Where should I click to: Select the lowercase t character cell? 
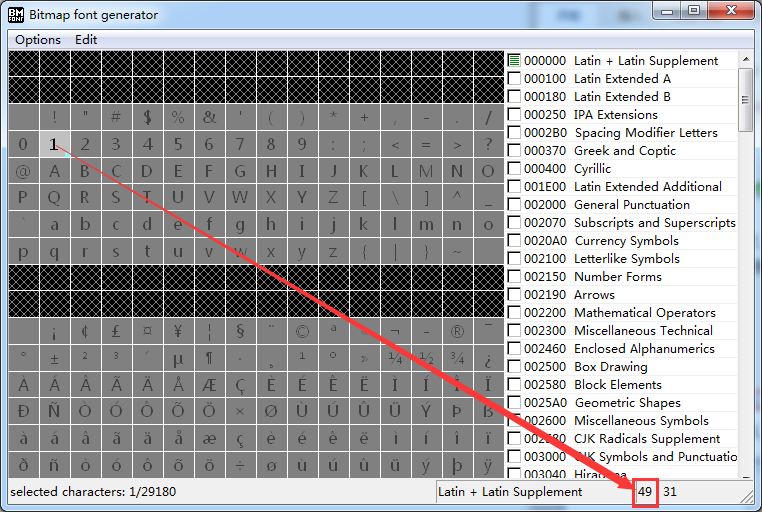click(x=147, y=251)
